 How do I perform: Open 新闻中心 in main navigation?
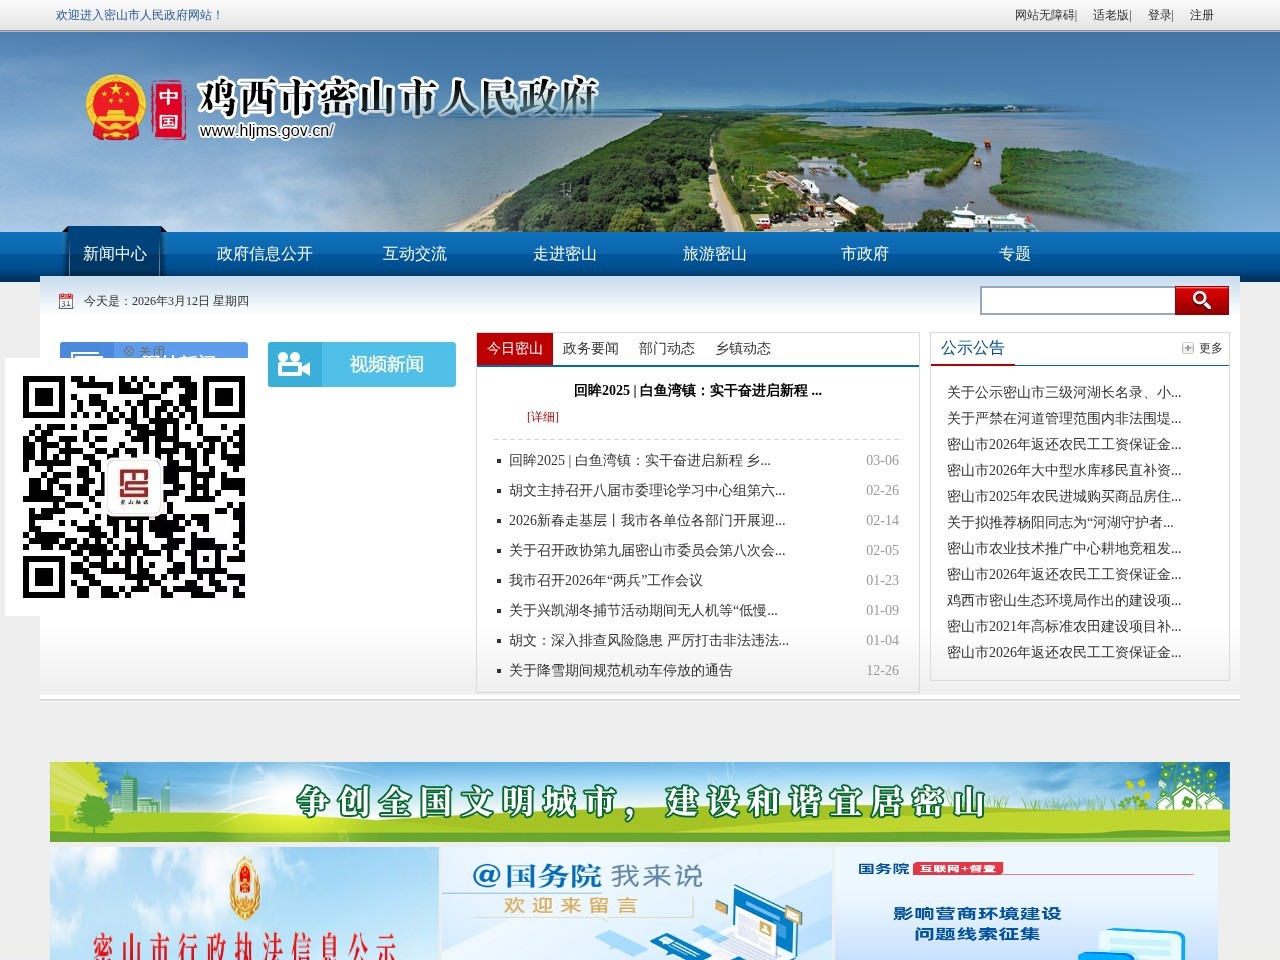point(115,254)
